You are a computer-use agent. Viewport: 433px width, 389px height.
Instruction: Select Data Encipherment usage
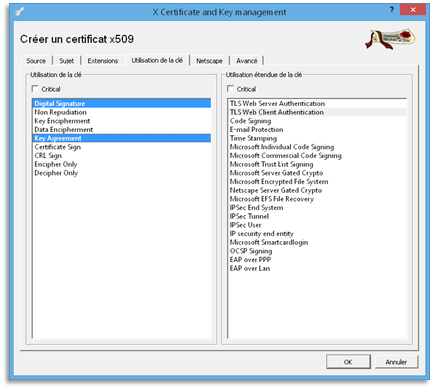coord(122,129)
